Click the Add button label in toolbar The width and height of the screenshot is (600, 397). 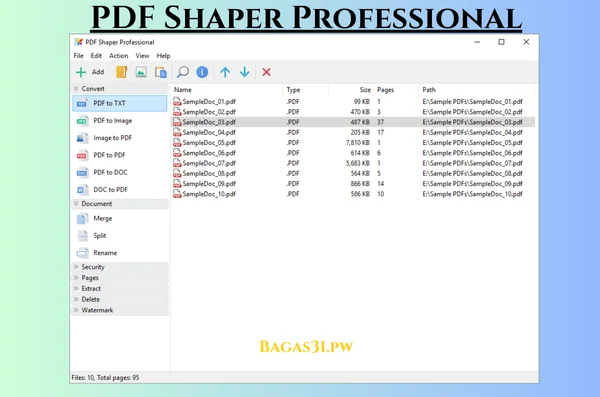98,72
